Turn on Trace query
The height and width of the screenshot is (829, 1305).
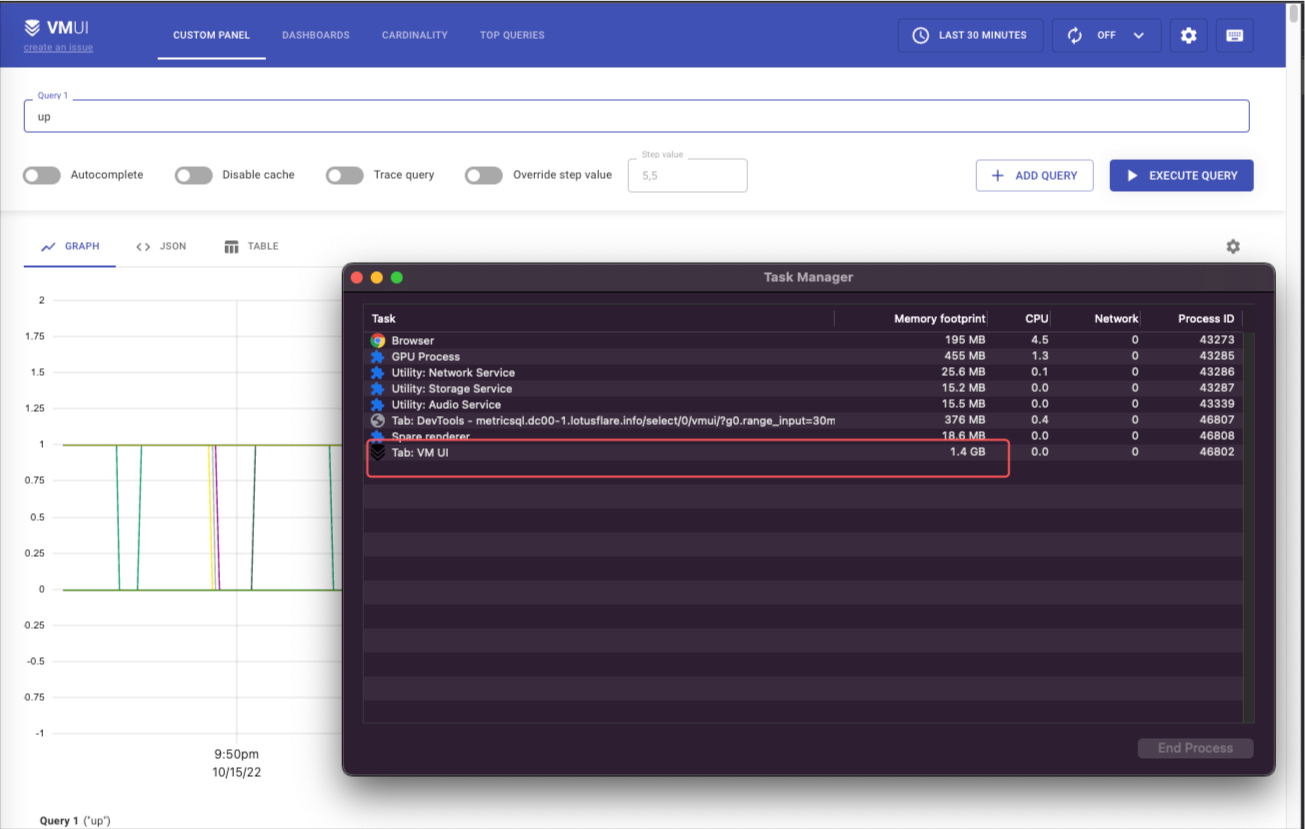(x=344, y=175)
